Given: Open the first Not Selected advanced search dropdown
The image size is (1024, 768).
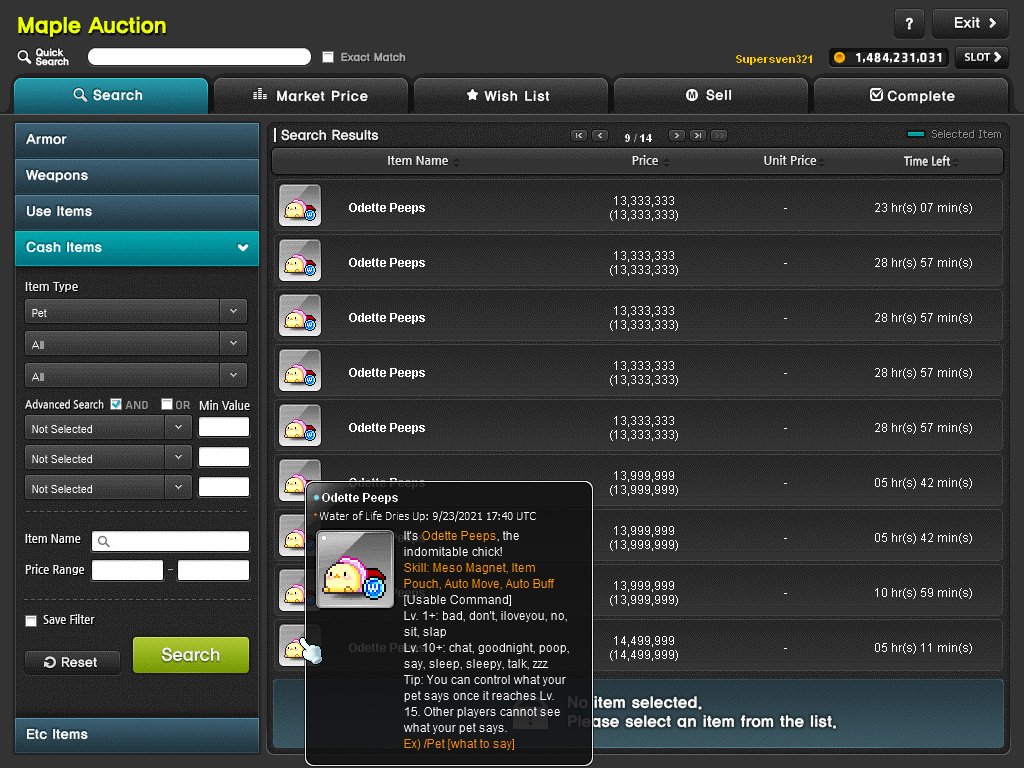Looking at the screenshot, I should (x=108, y=428).
